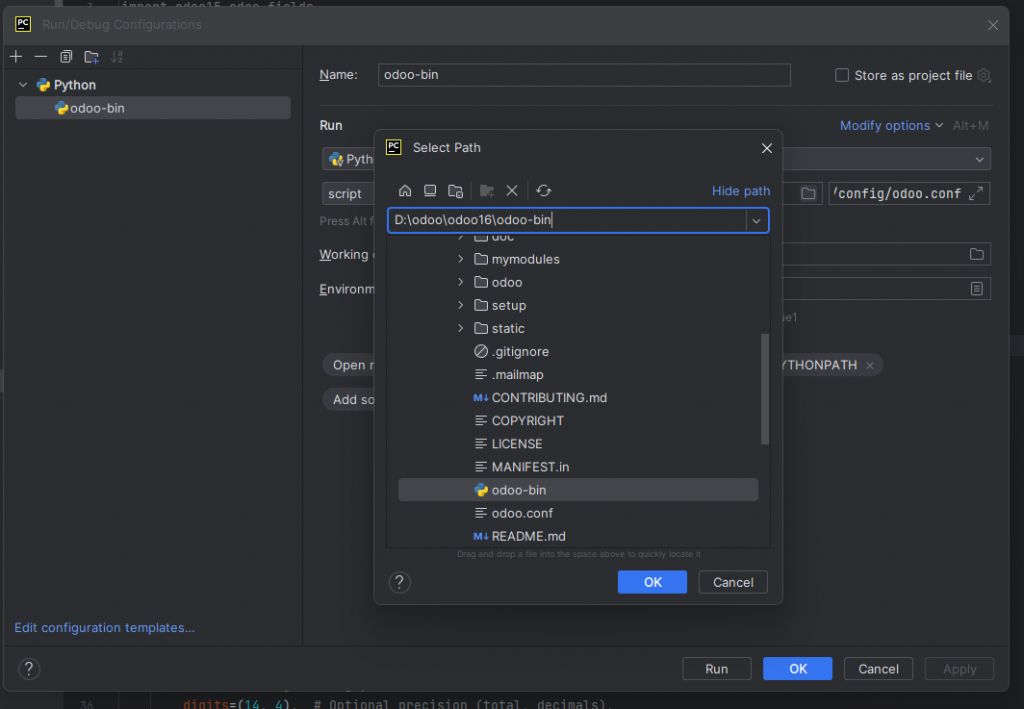Click the Desktop directory icon in Select Path
This screenshot has width=1024, height=709.
[430, 191]
